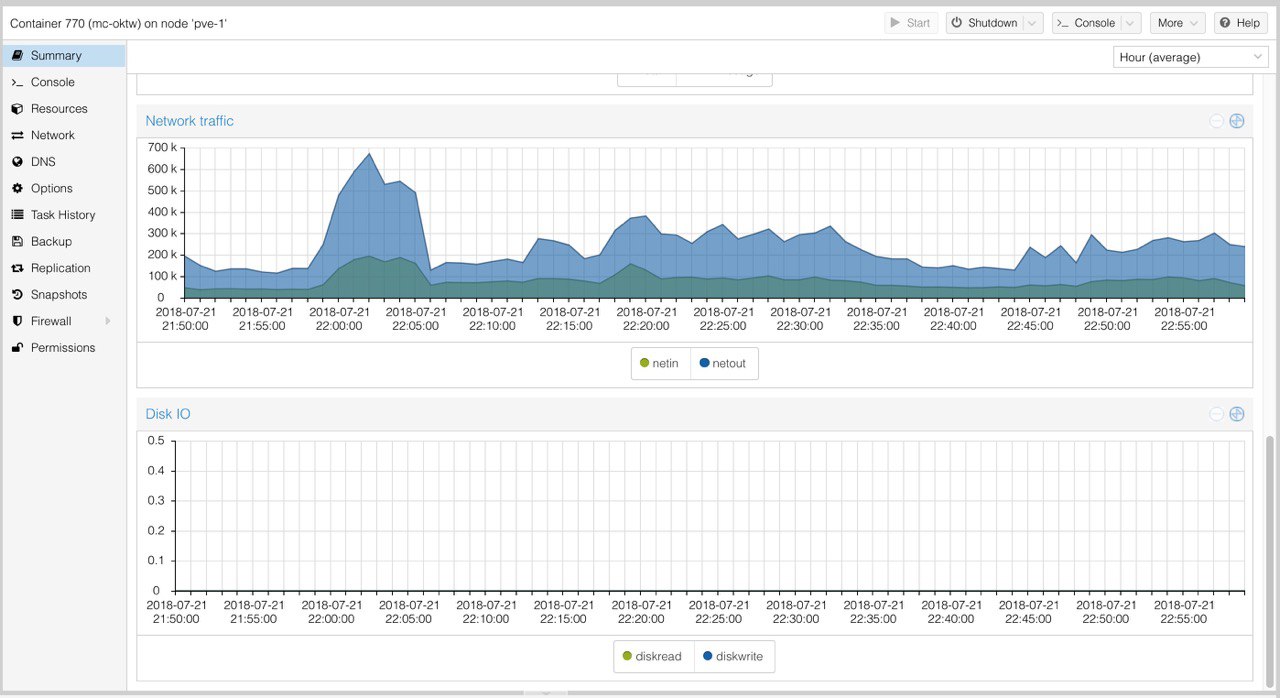
Task: Click the Help button
Action: pos(1240,23)
